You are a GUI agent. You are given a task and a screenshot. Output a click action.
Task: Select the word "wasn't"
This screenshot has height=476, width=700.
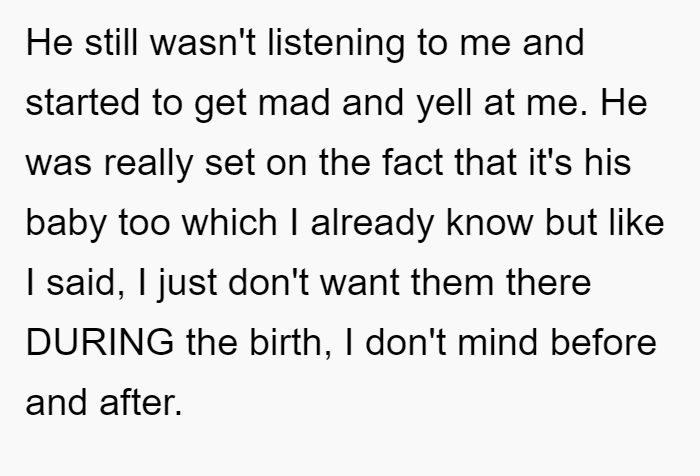[203, 43]
